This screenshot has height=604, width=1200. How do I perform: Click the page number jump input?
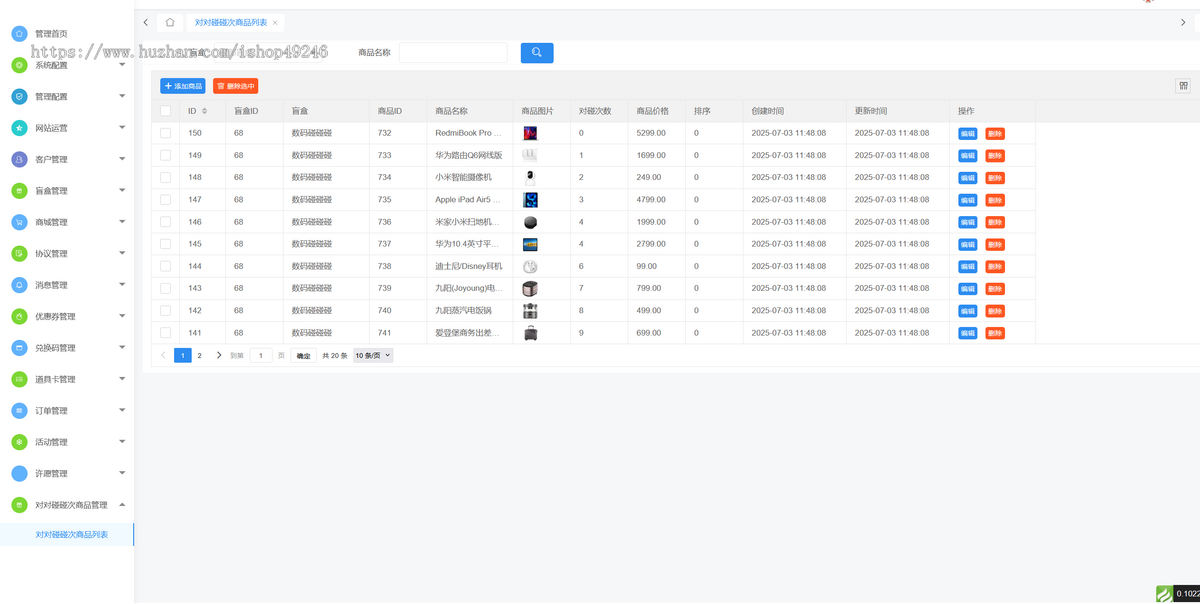click(x=260, y=355)
